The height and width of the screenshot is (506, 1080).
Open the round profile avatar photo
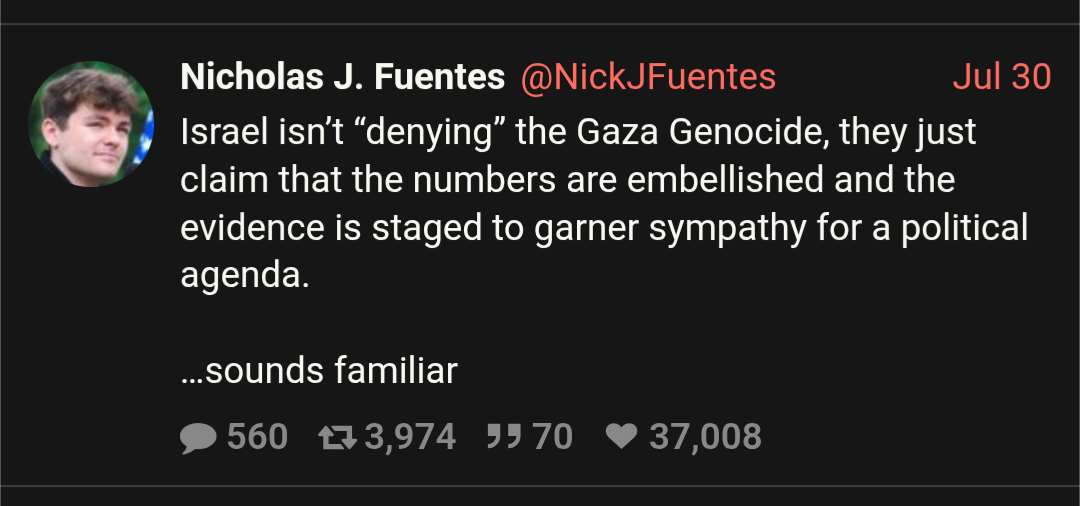click(91, 124)
